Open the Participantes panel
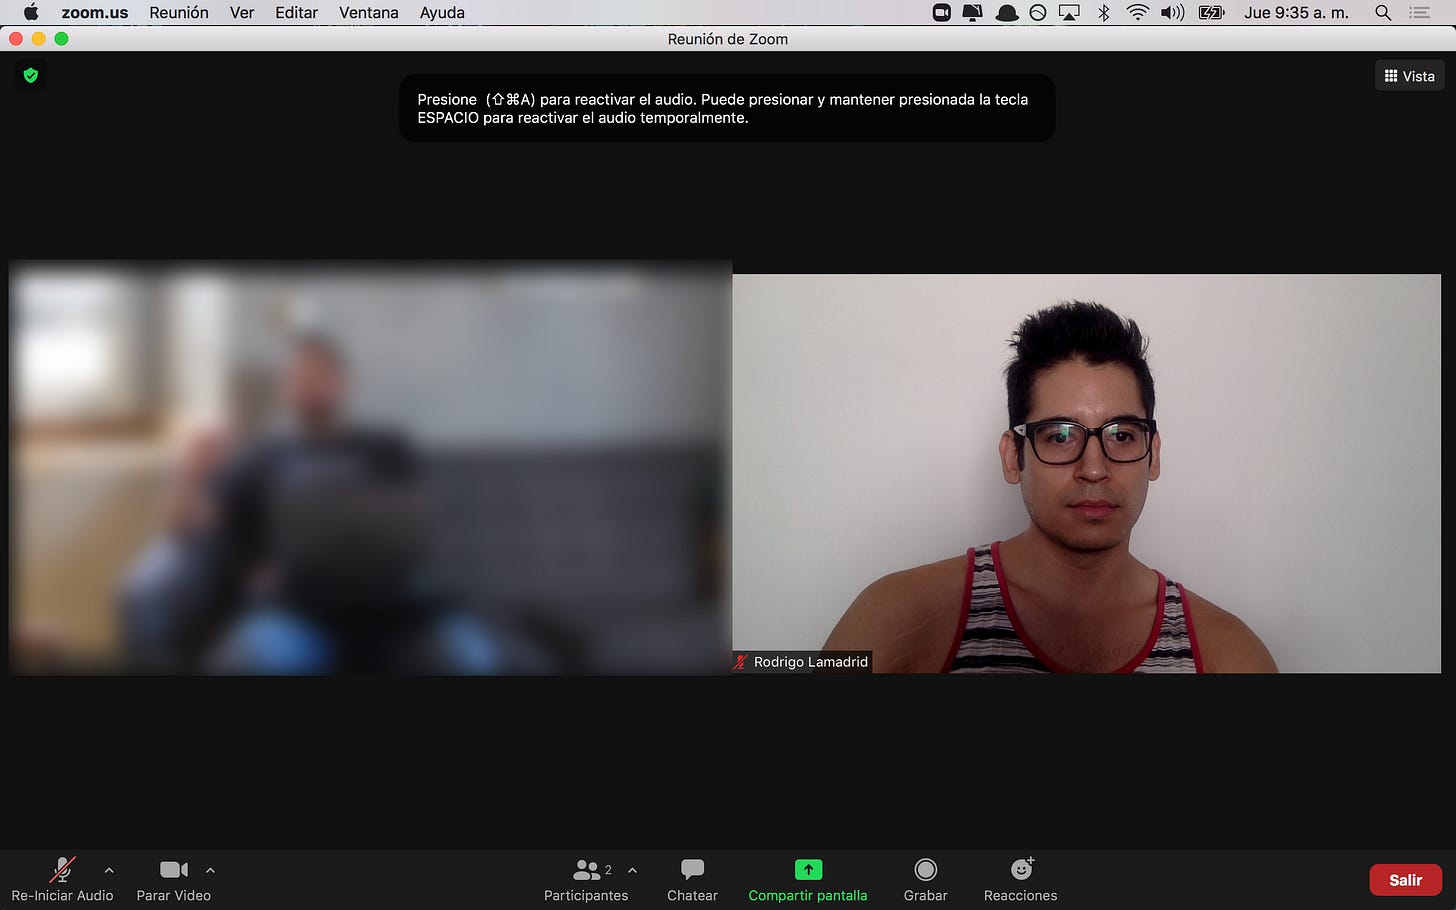The width and height of the screenshot is (1456, 910). 586,880
